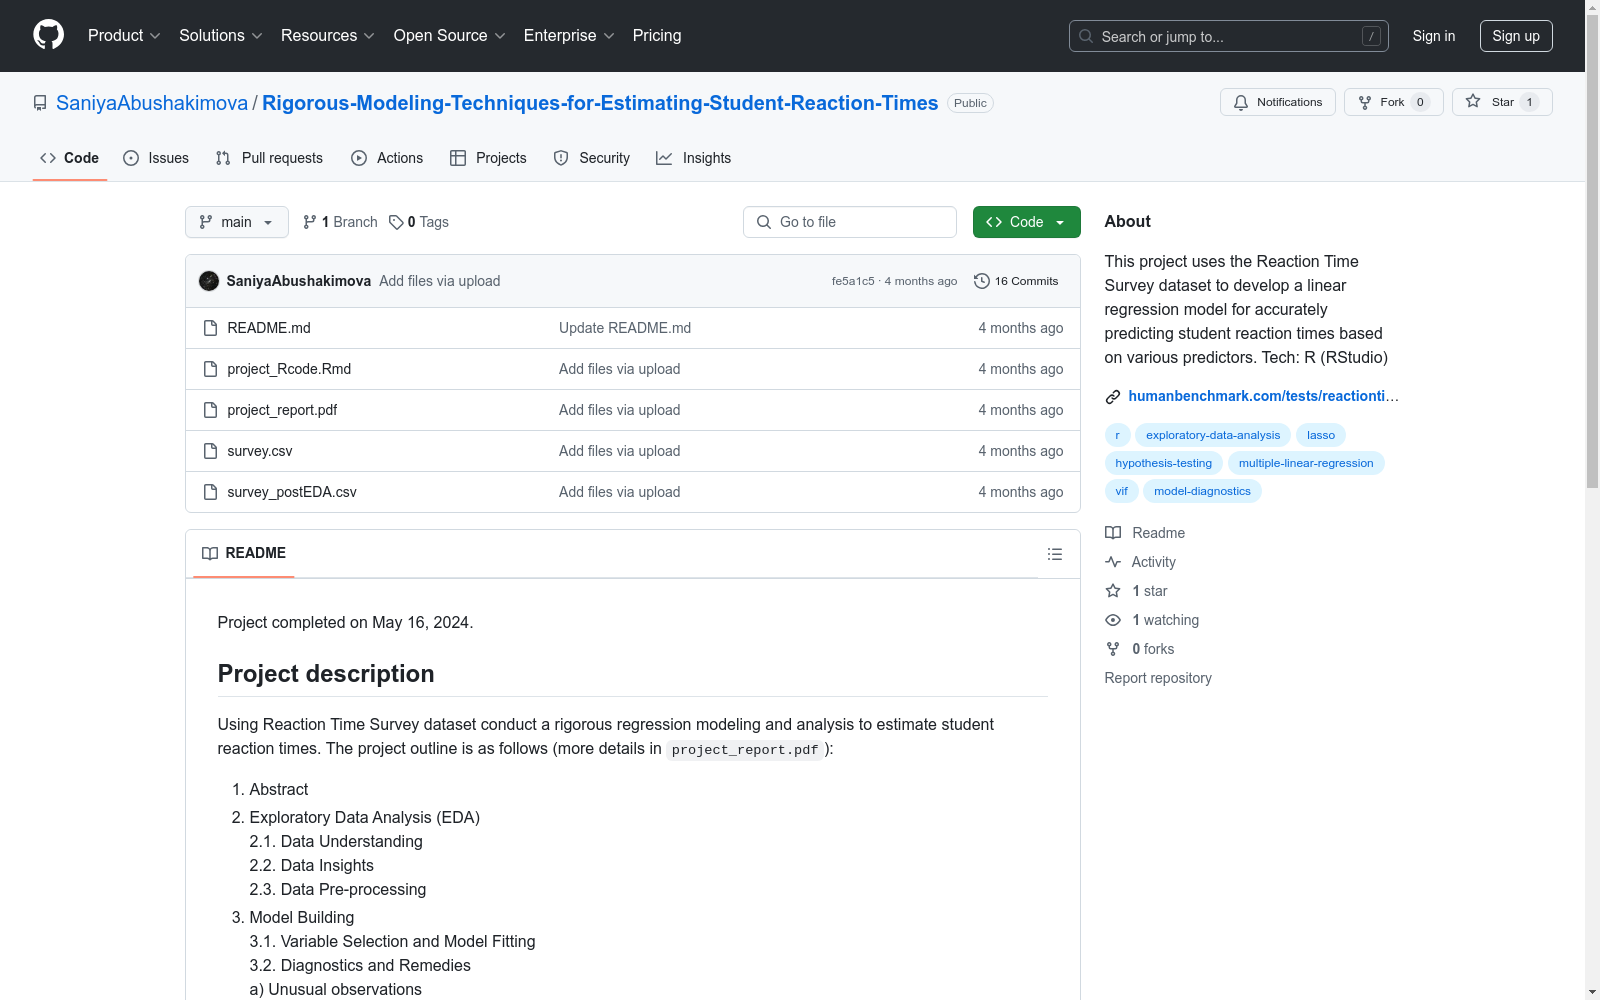Click the star icon beside 1 star
1600x1000 pixels.
click(1113, 591)
